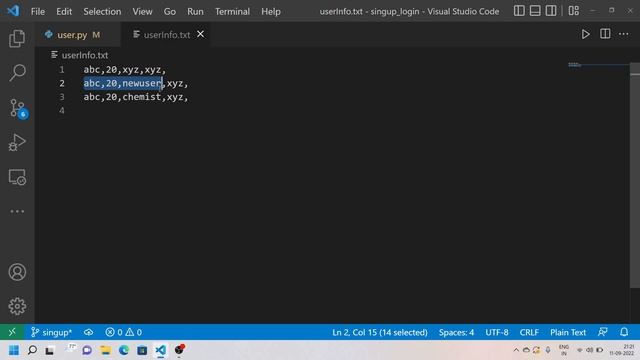This screenshot has height=360, width=640.
Task: Show hidden tray icons chevron
Action: tap(516, 350)
